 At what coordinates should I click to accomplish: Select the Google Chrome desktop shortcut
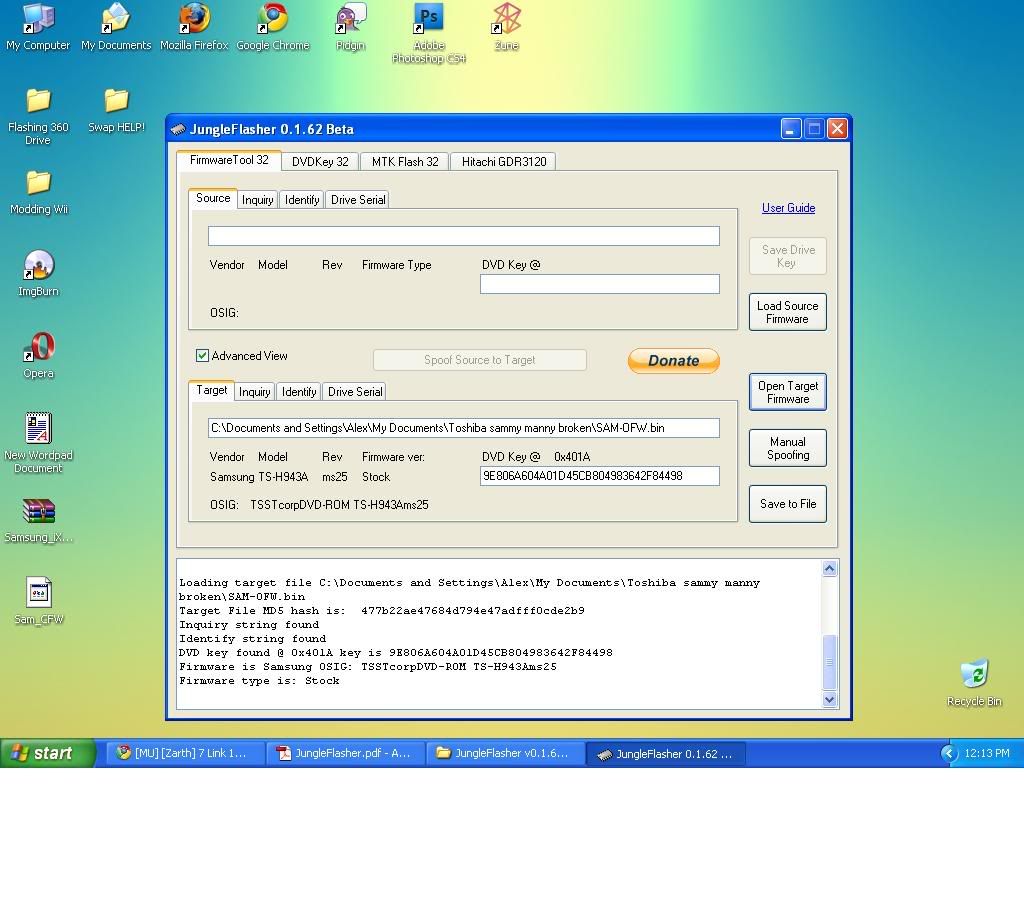(272, 19)
